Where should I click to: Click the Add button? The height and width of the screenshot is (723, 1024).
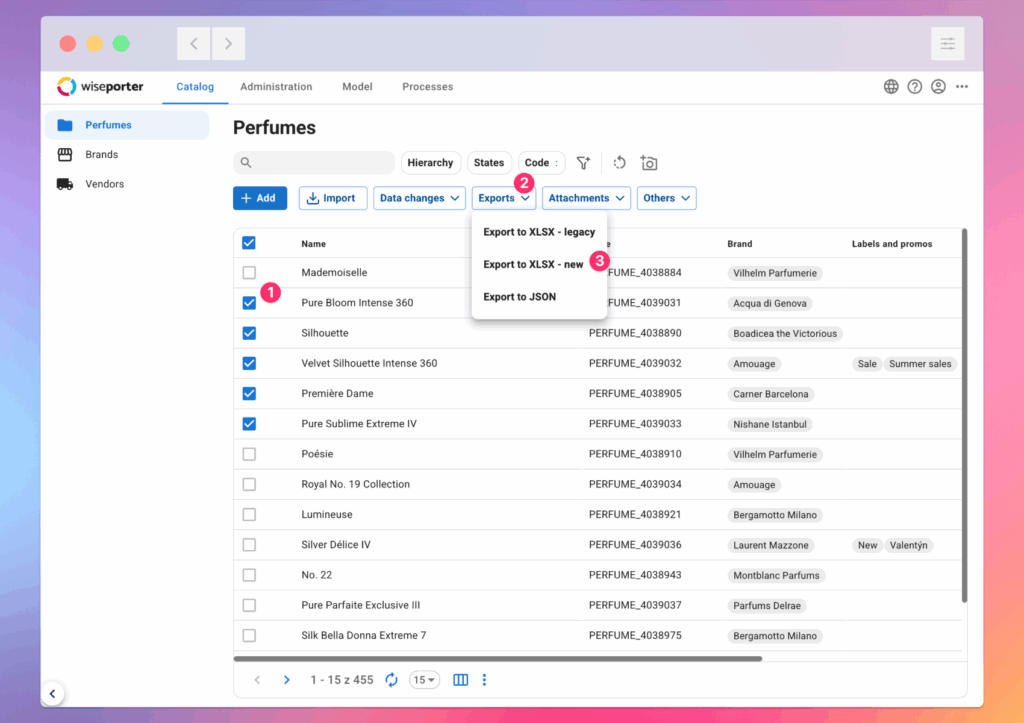click(260, 198)
